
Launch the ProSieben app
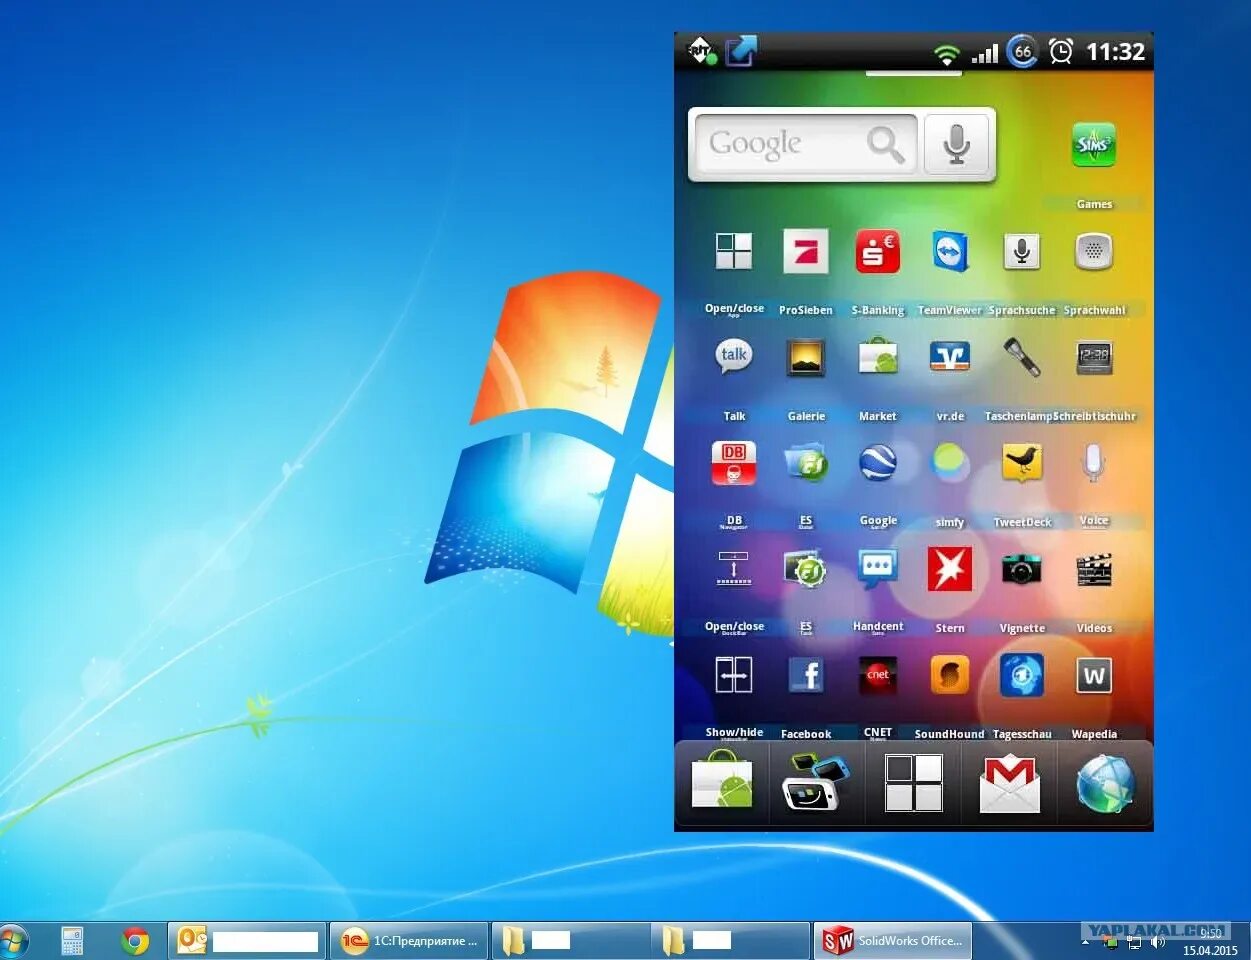(x=806, y=252)
